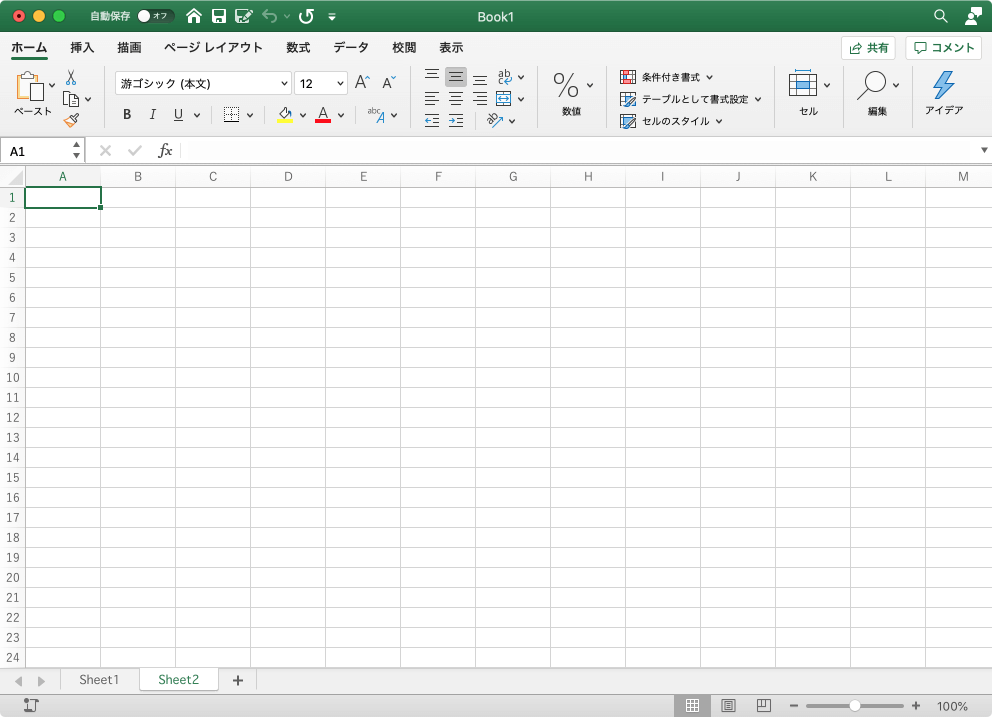Click the Comments button
The image size is (992, 717).
943,48
